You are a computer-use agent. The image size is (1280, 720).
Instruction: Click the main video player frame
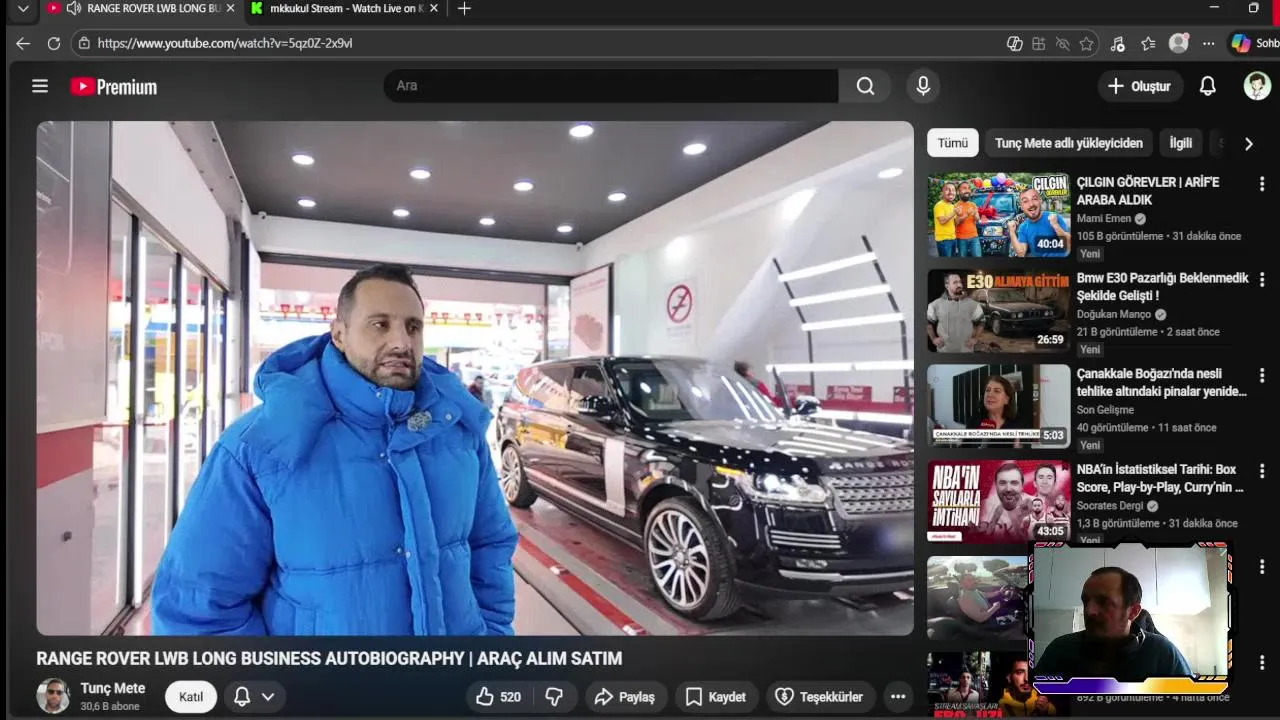coord(475,378)
